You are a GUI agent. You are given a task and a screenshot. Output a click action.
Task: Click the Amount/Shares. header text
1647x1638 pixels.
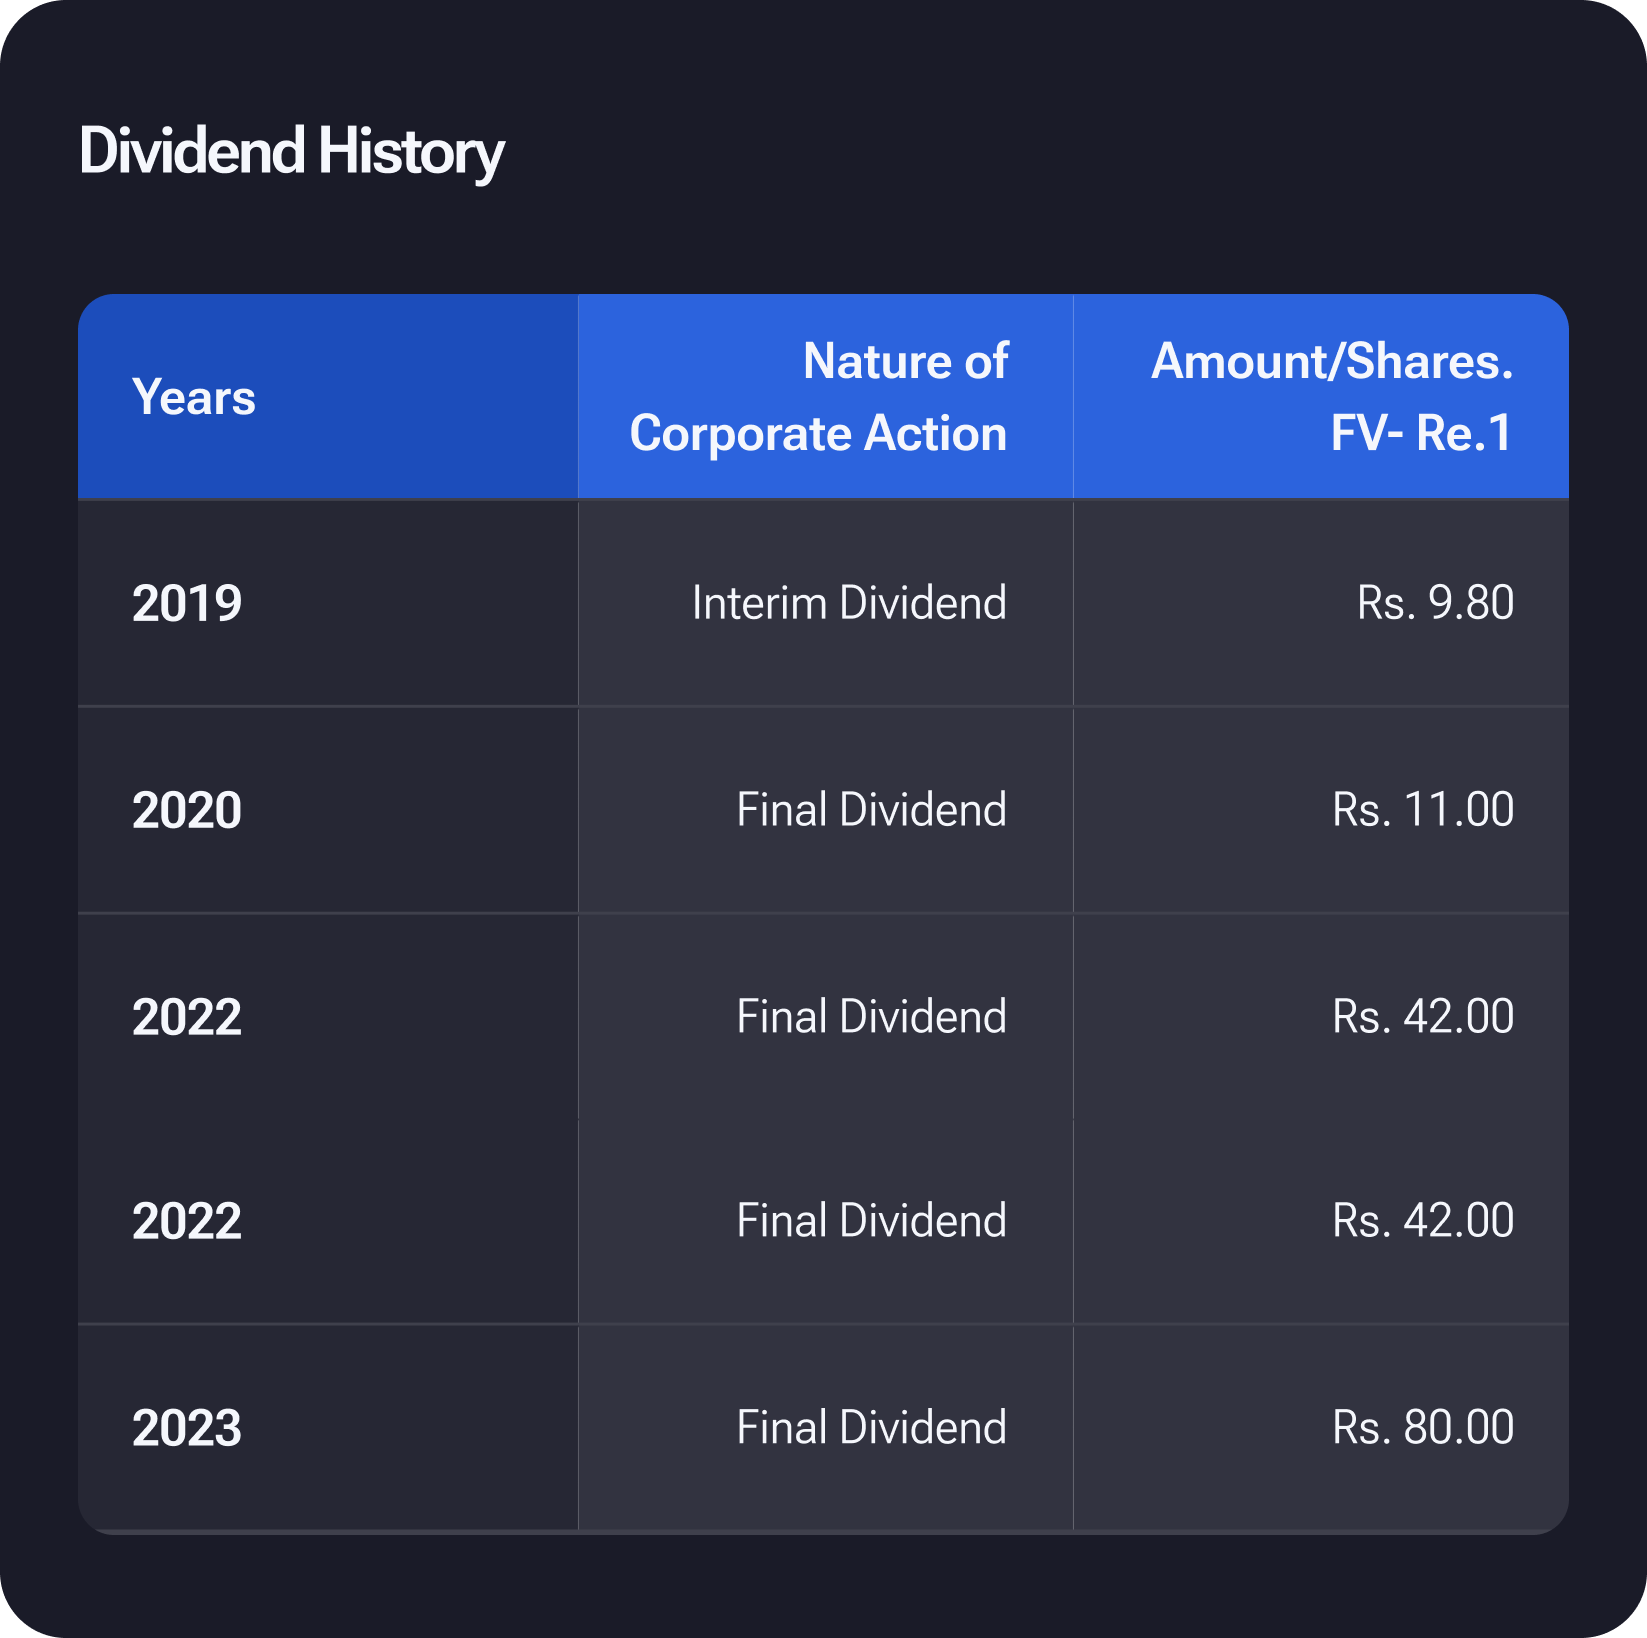[1331, 362]
